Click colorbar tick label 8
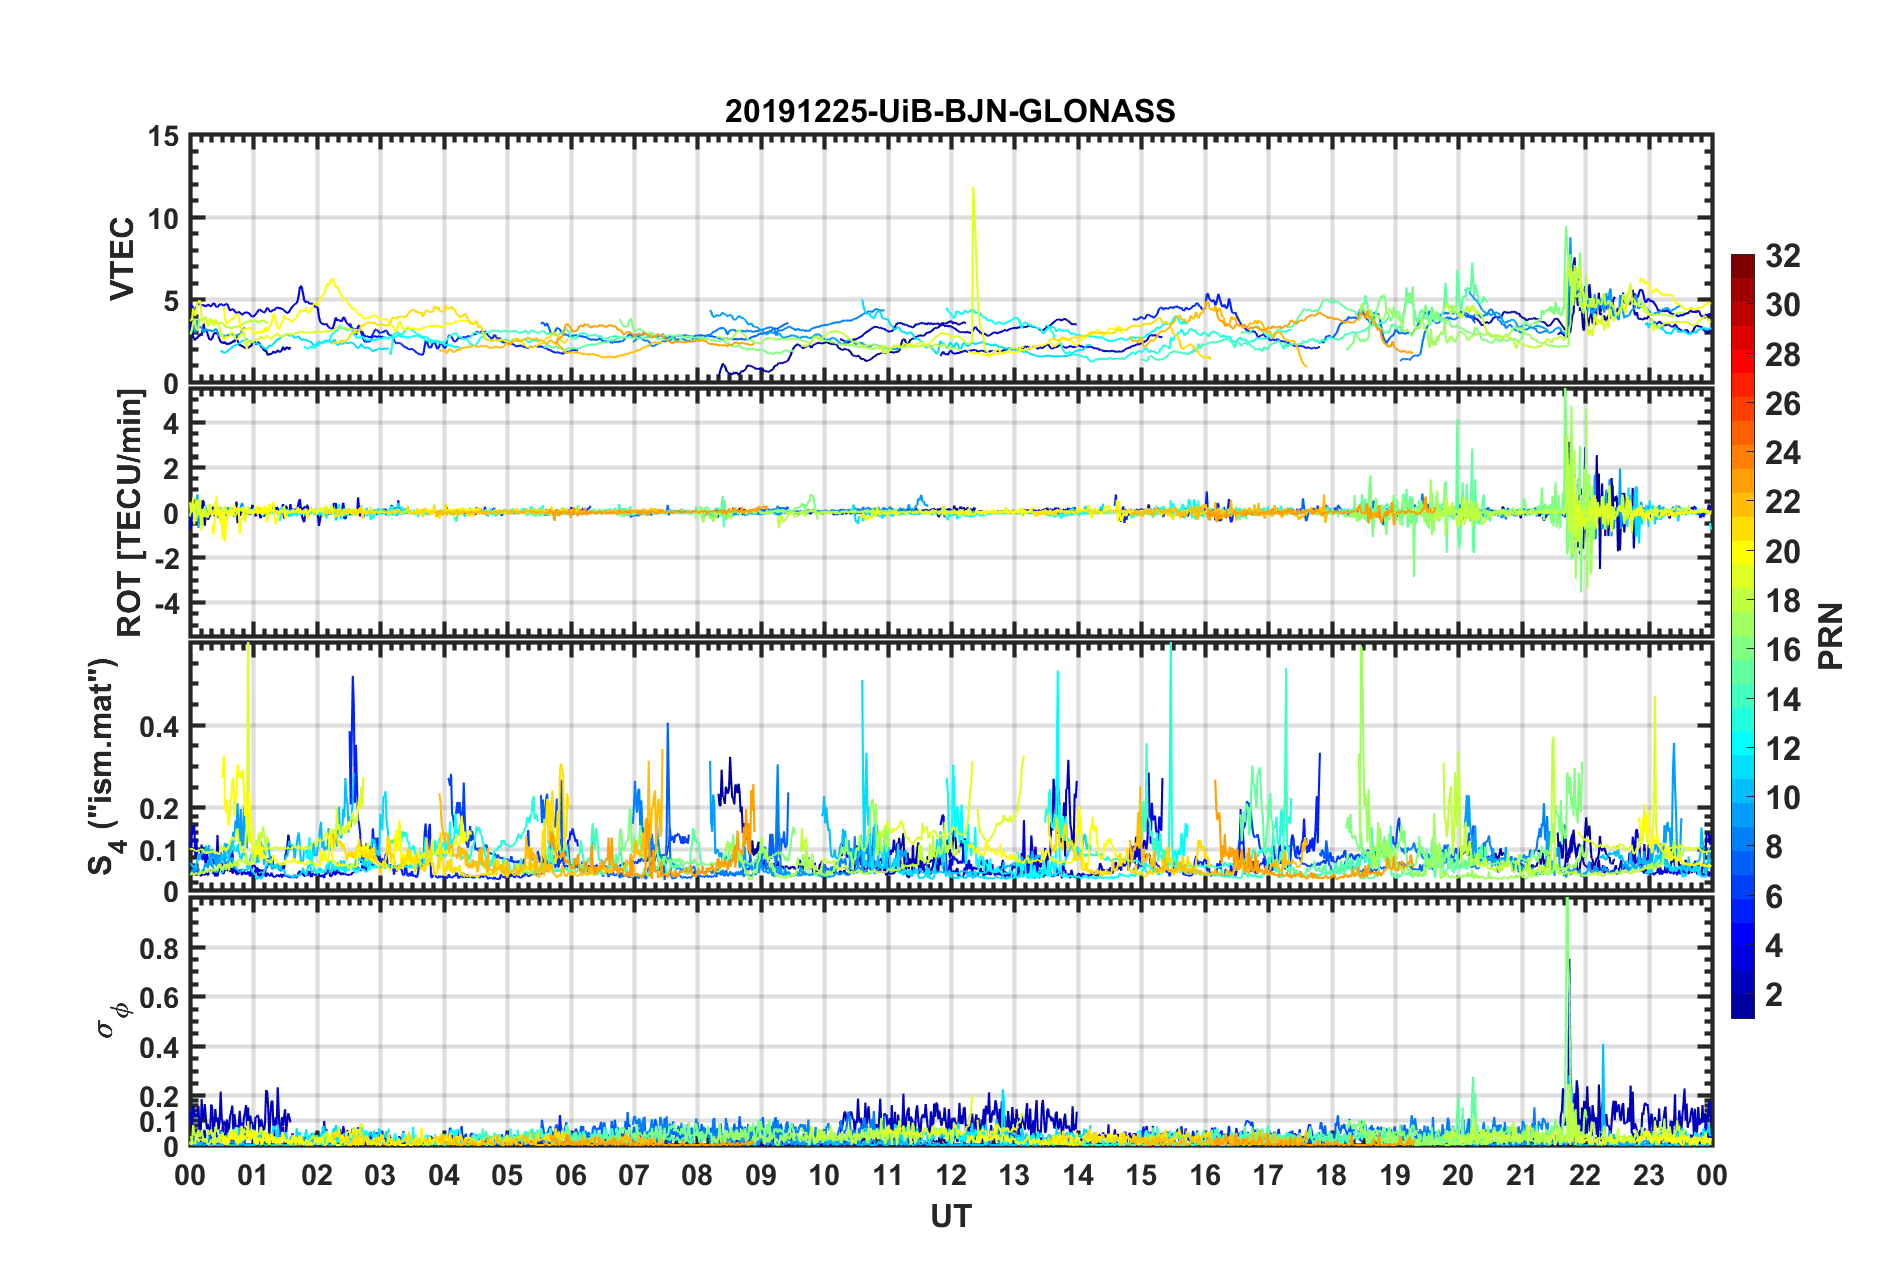This screenshot has width=1902, height=1272. click(1773, 847)
